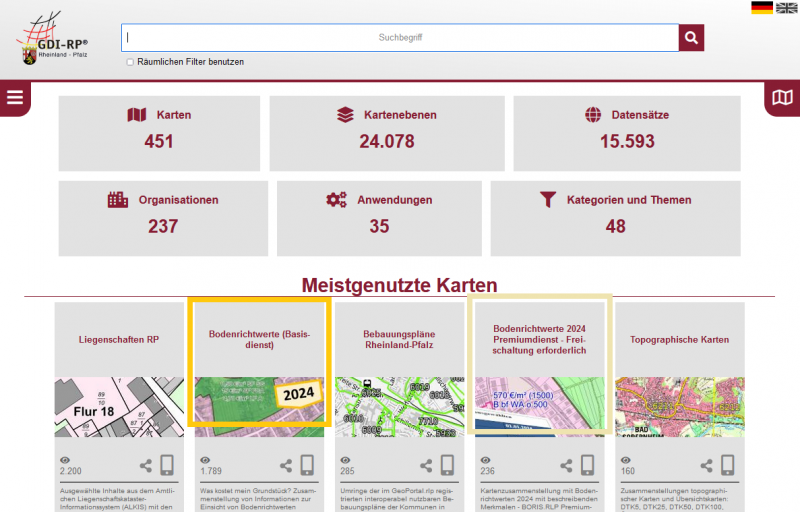This screenshot has width=800, height=512.
Task: Click the view count 1.789
Action: pyautogui.click(x=211, y=471)
